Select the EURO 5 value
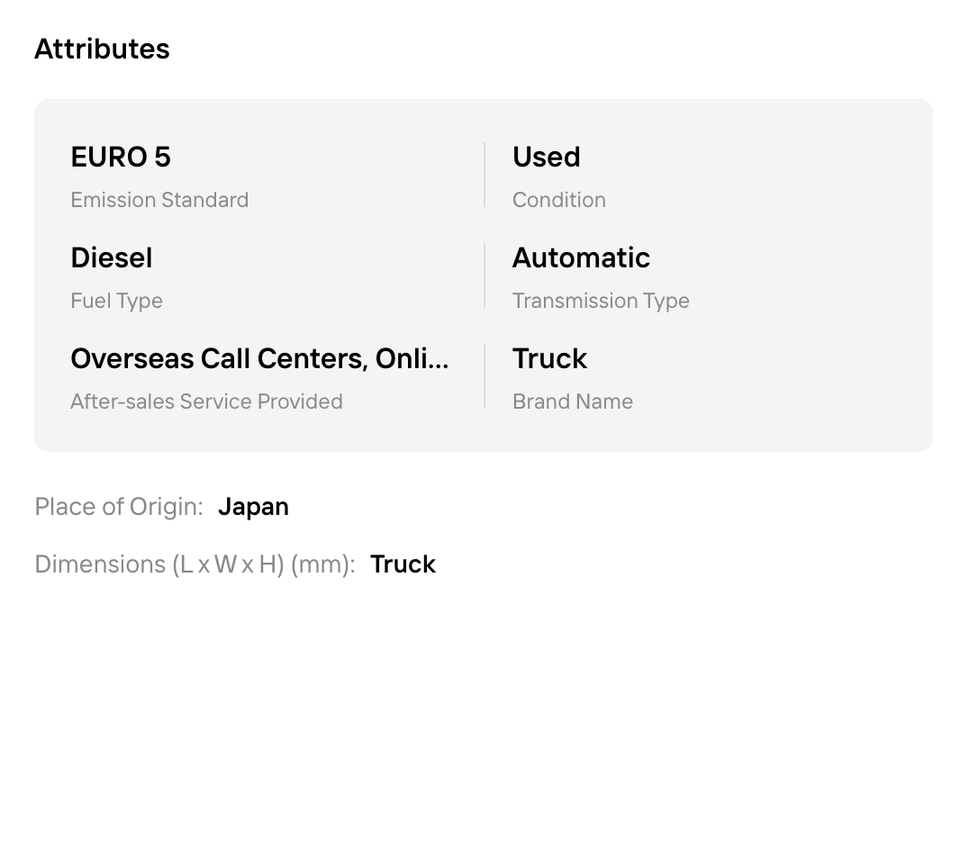 pos(120,157)
